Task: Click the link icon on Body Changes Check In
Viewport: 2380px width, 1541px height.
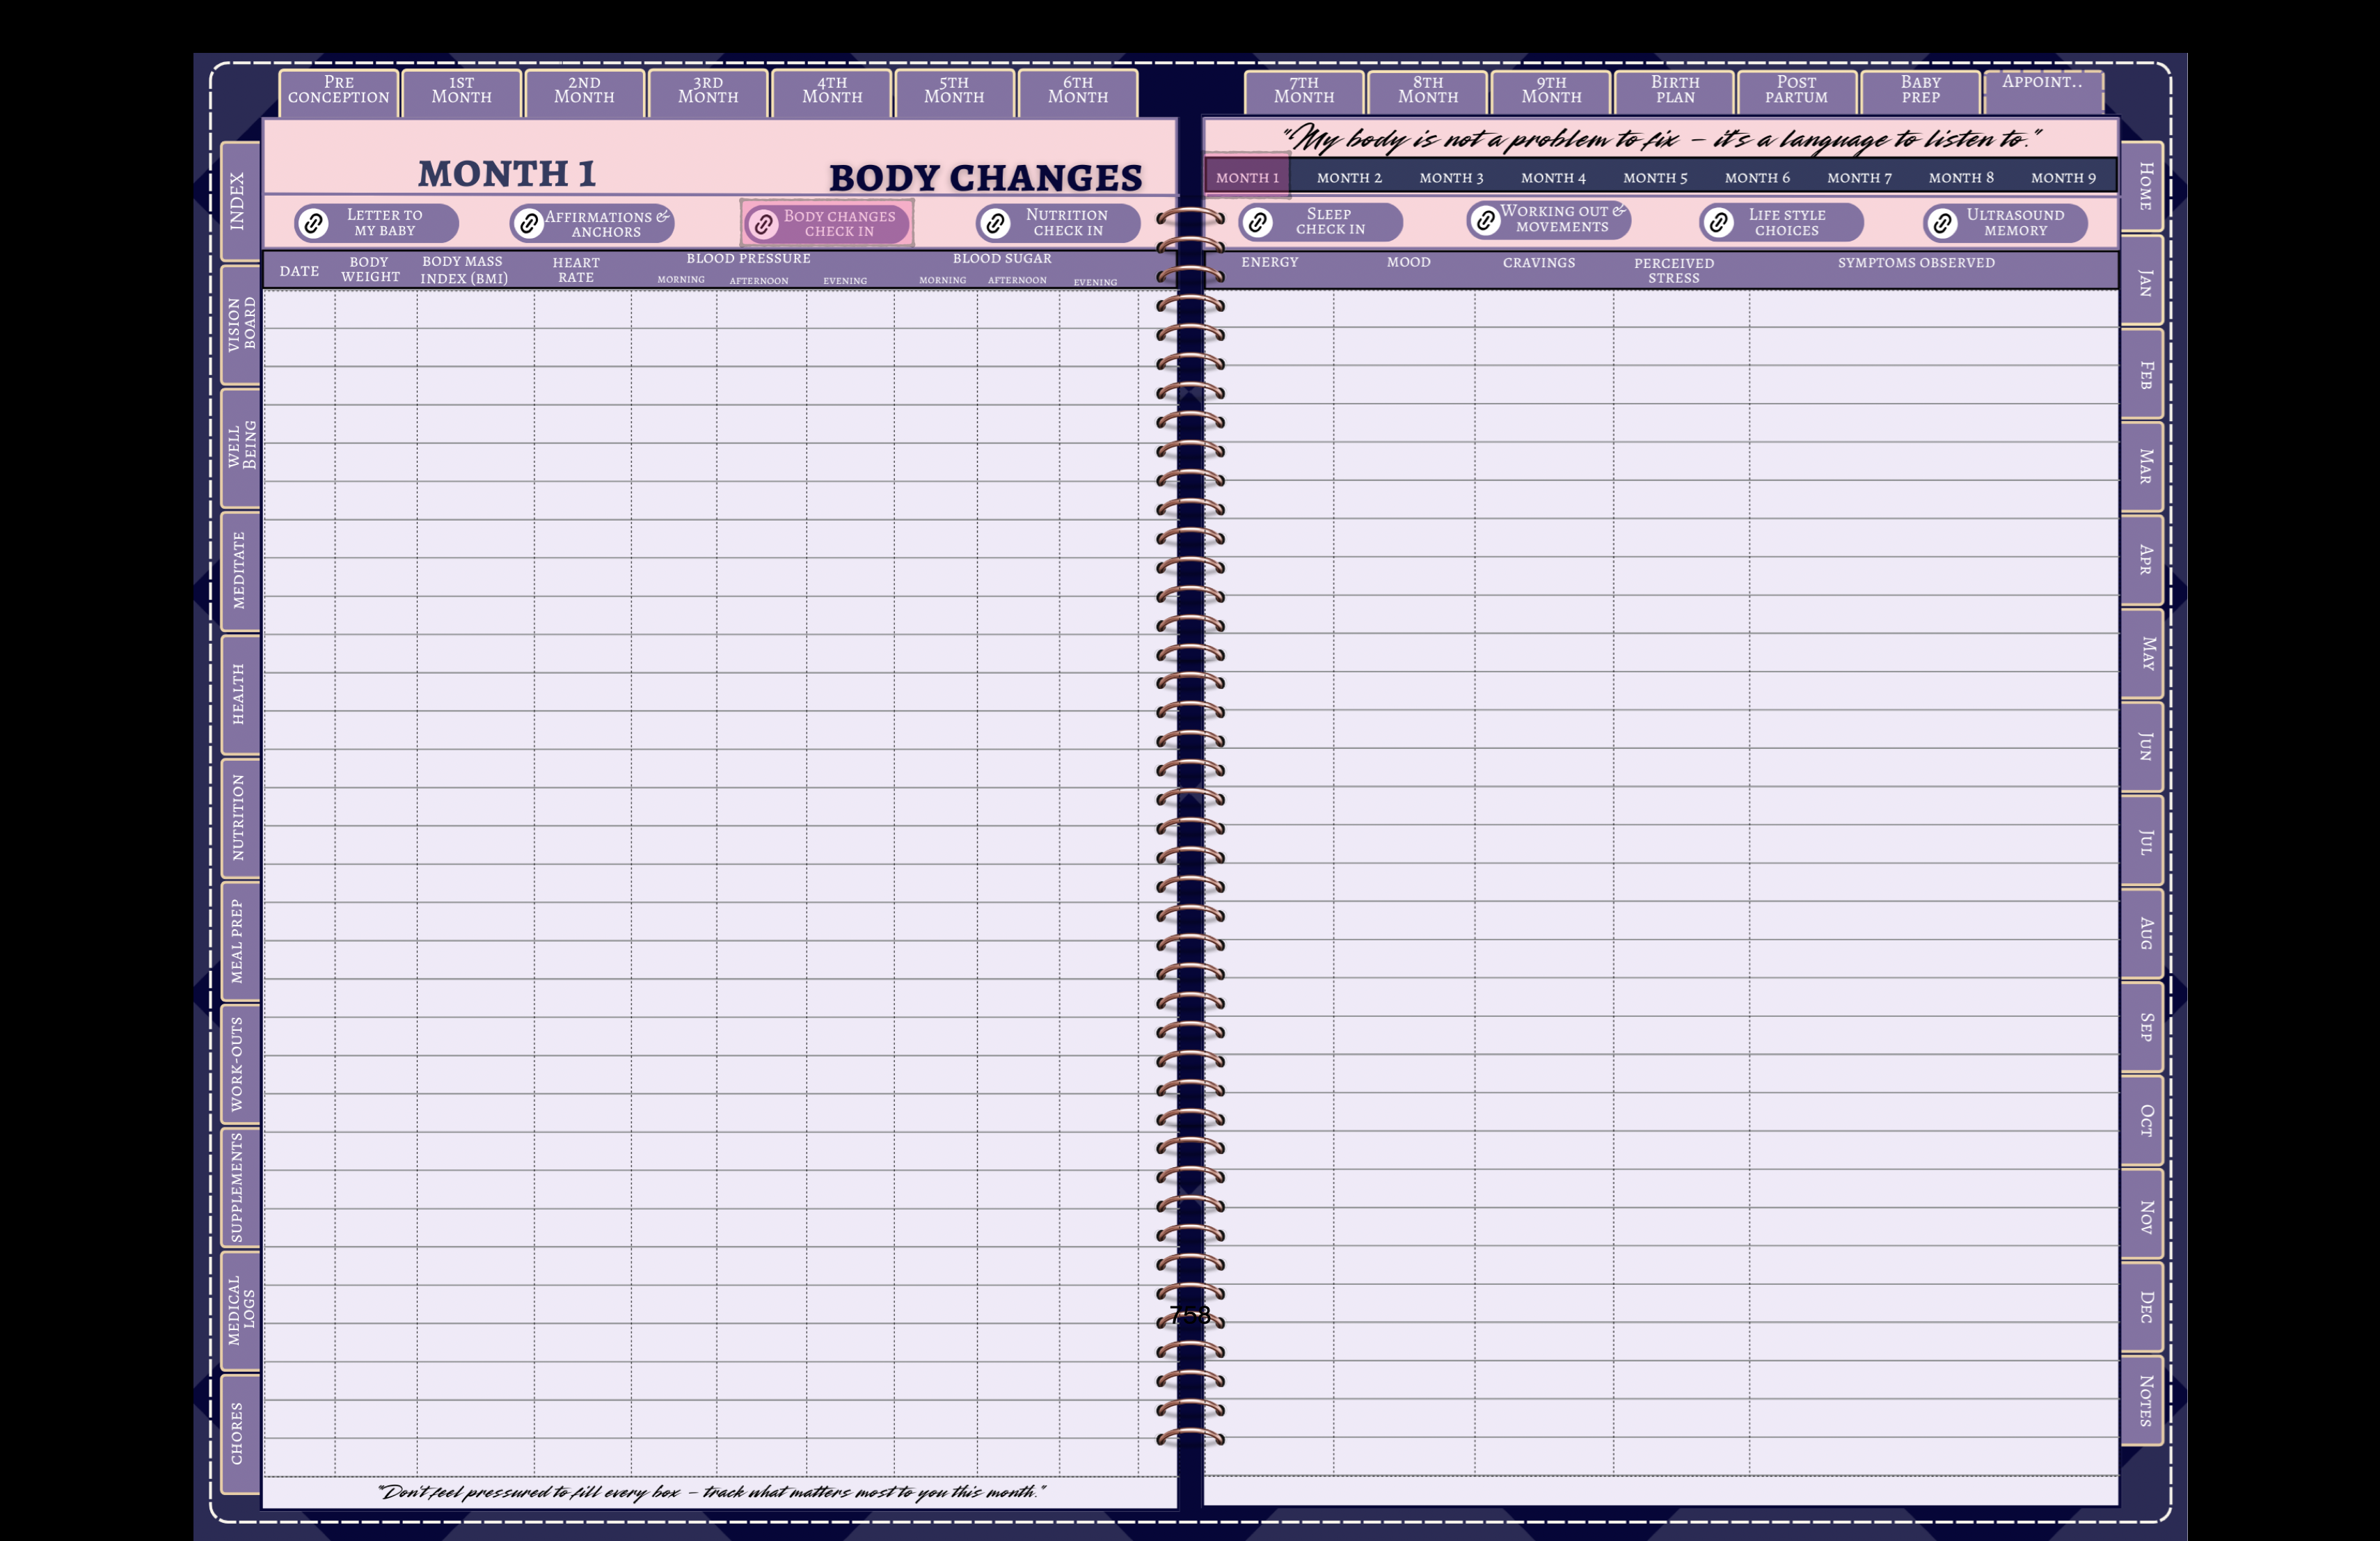Action: (x=765, y=223)
